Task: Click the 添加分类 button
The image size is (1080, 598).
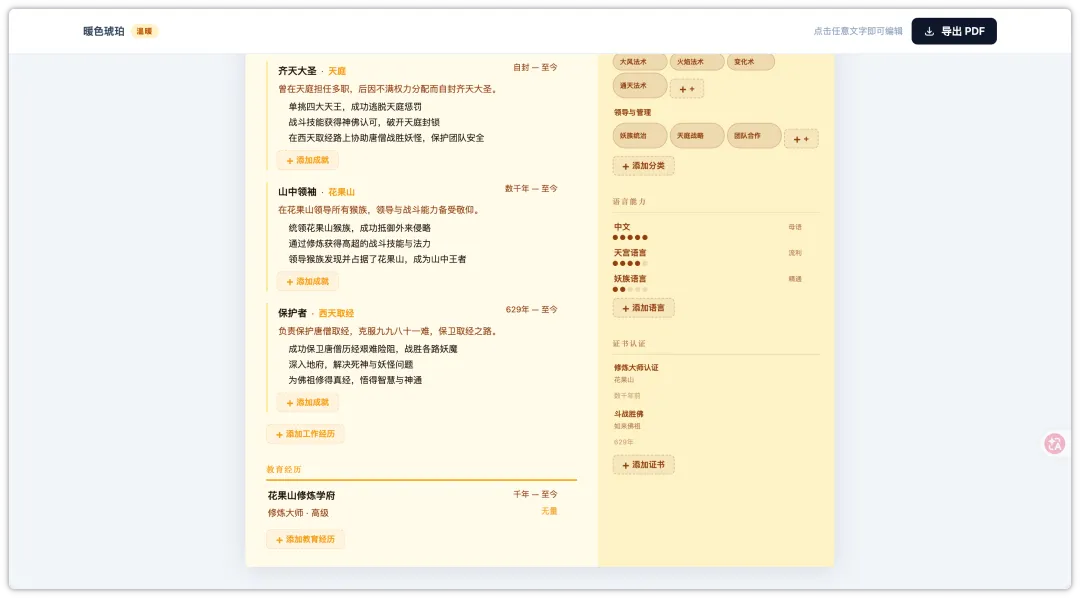Action: pos(643,166)
